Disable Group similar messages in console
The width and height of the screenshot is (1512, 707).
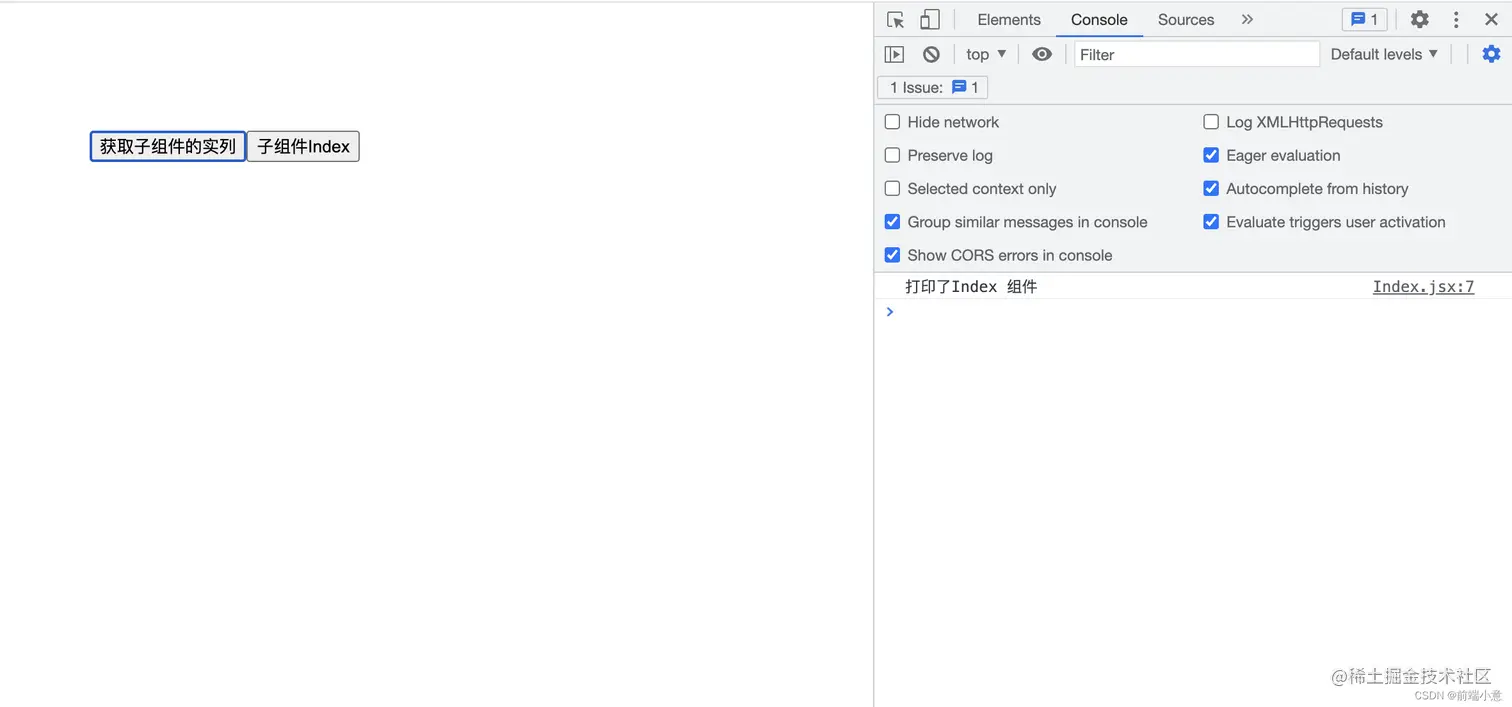(x=892, y=222)
